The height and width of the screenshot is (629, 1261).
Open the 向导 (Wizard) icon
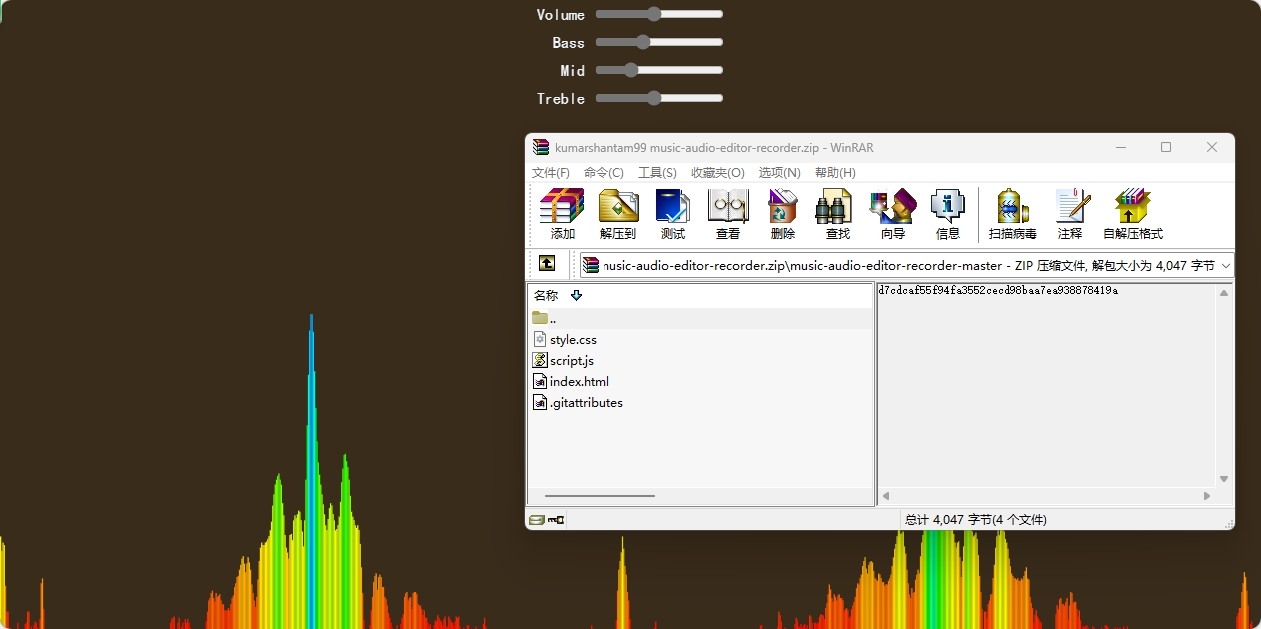(x=893, y=206)
